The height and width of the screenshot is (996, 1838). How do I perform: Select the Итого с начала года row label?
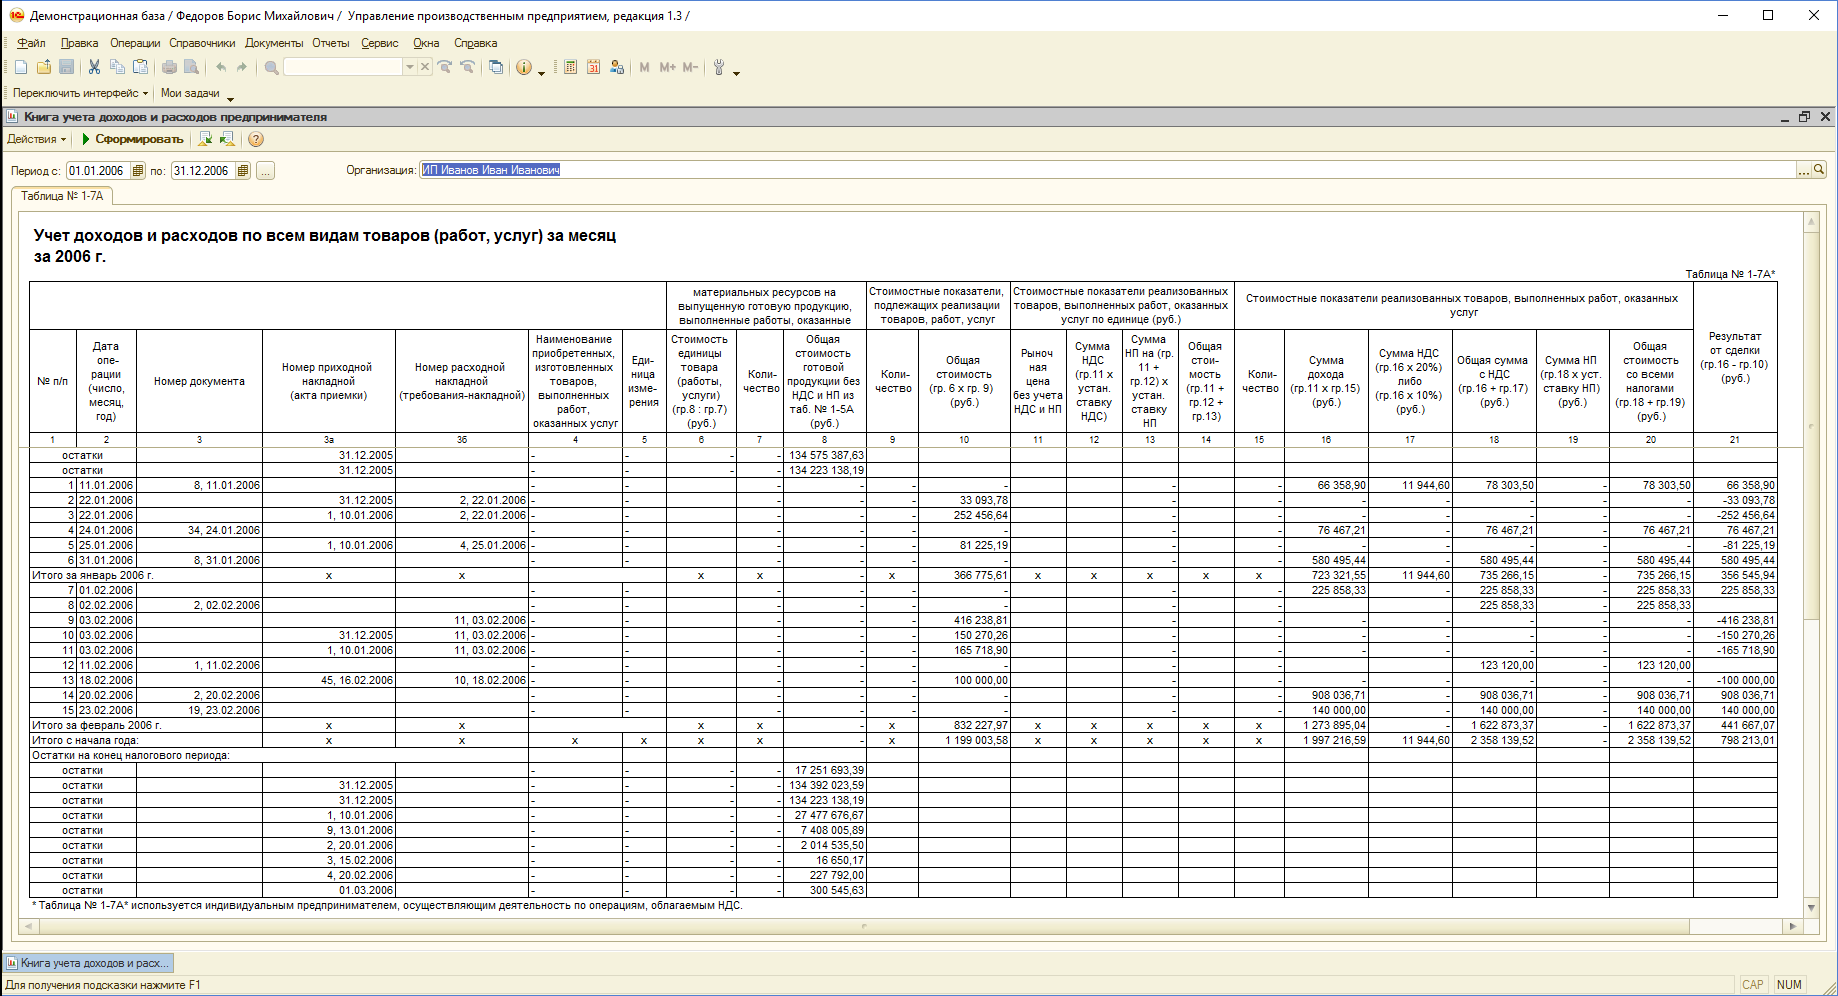click(84, 740)
